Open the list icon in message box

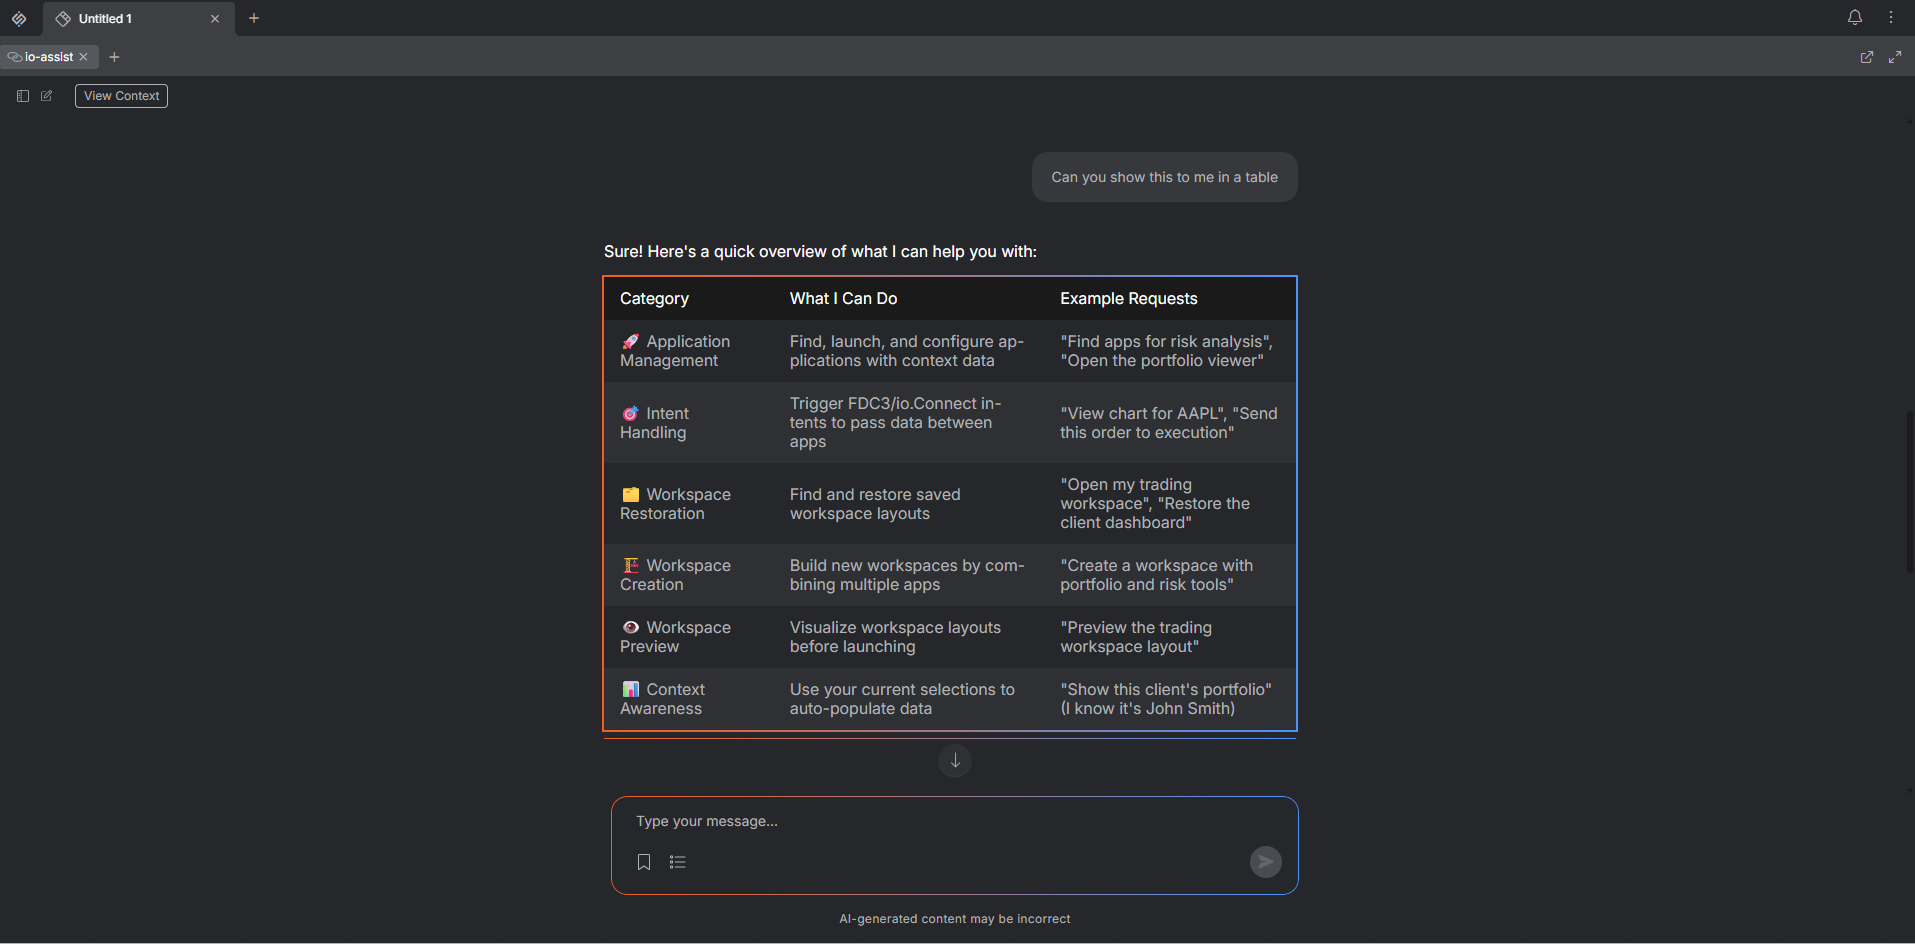(x=677, y=862)
